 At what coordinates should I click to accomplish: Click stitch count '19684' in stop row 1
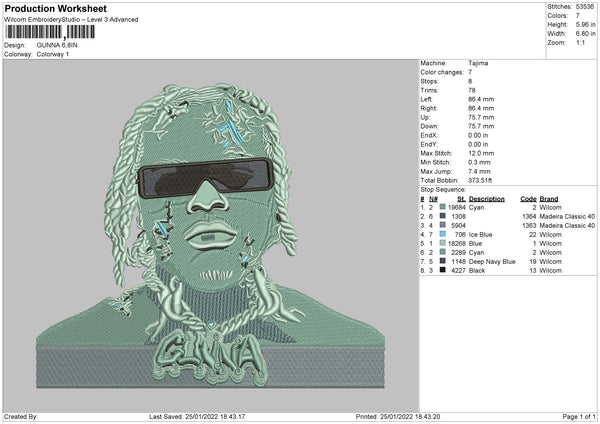click(457, 207)
